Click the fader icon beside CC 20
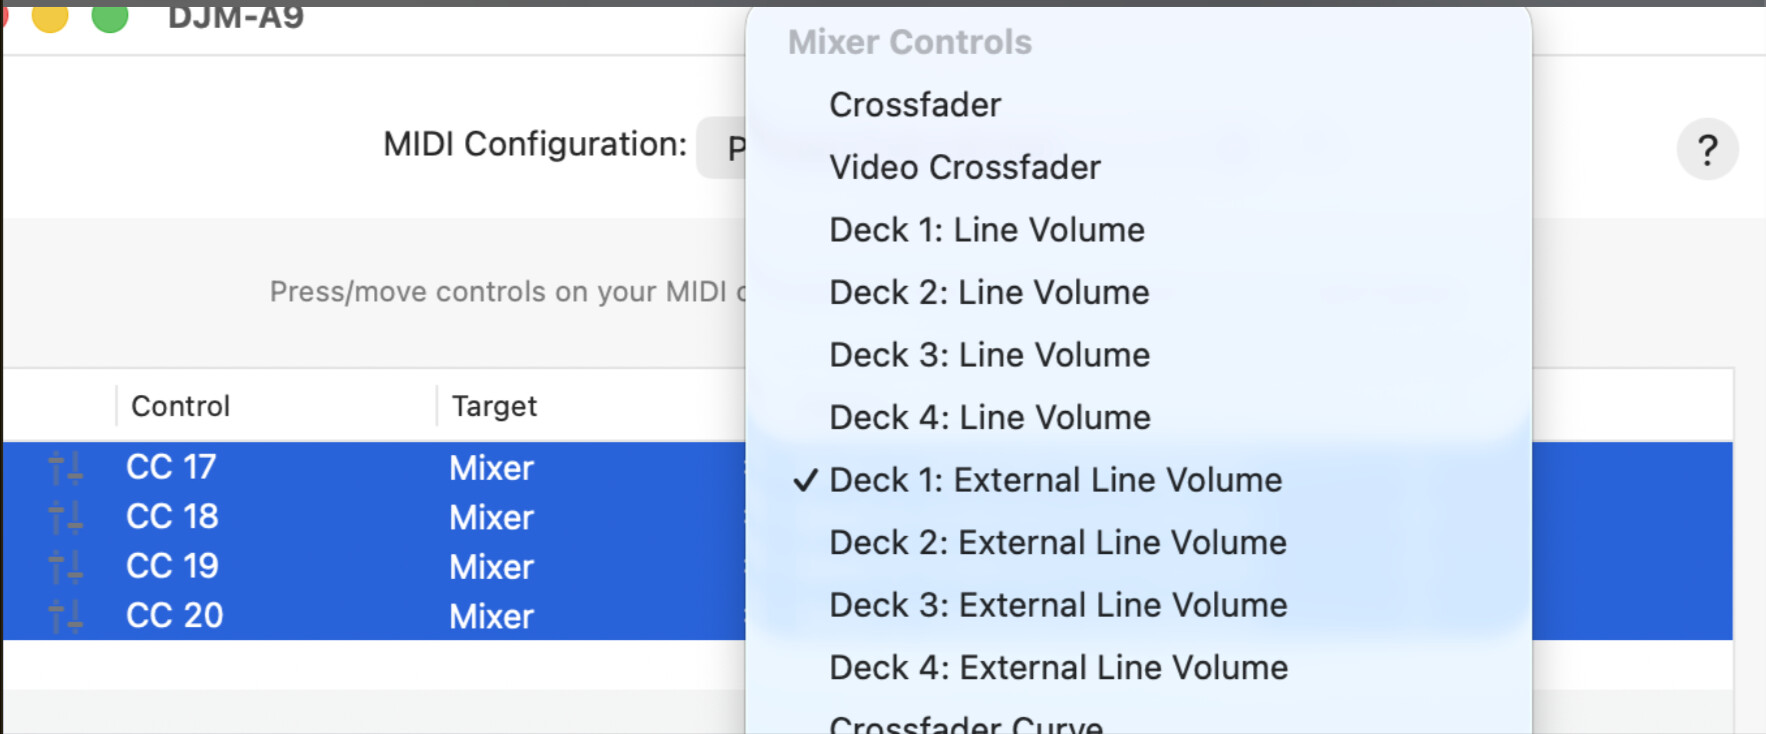Screen dimensions: 1766x734 66,616
